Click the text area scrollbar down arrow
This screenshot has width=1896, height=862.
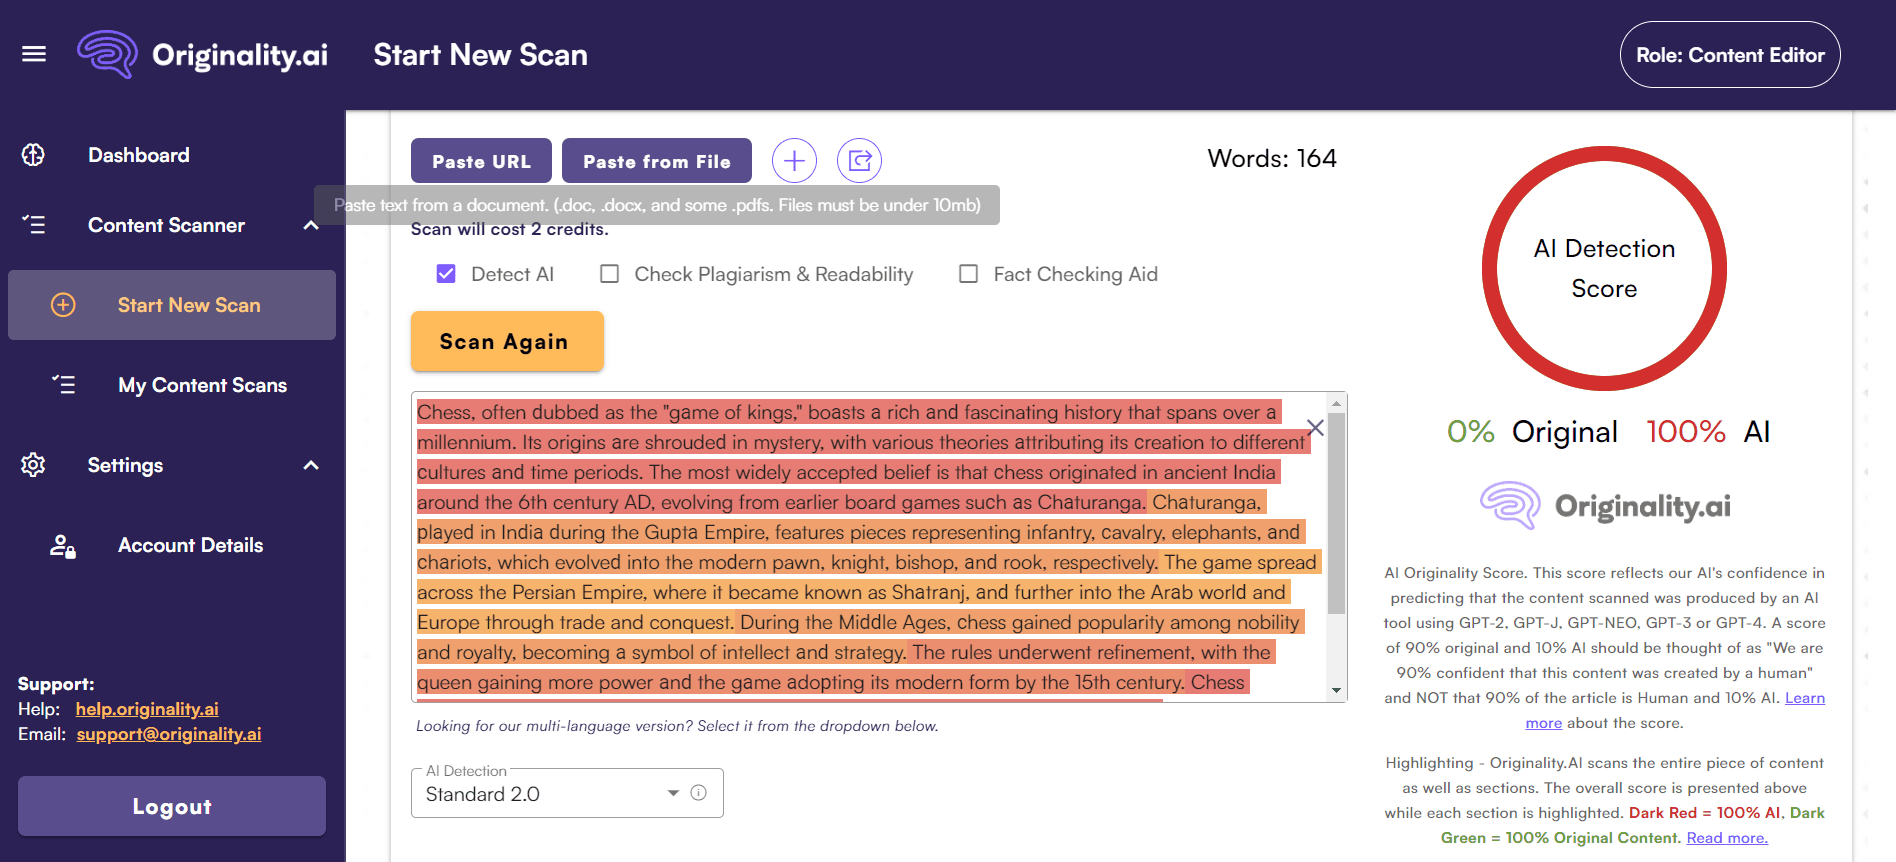(x=1336, y=690)
